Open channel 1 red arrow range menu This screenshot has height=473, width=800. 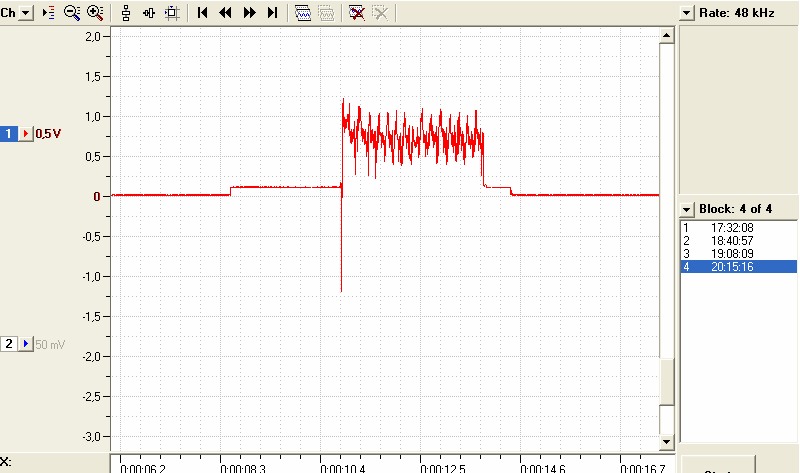26,134
